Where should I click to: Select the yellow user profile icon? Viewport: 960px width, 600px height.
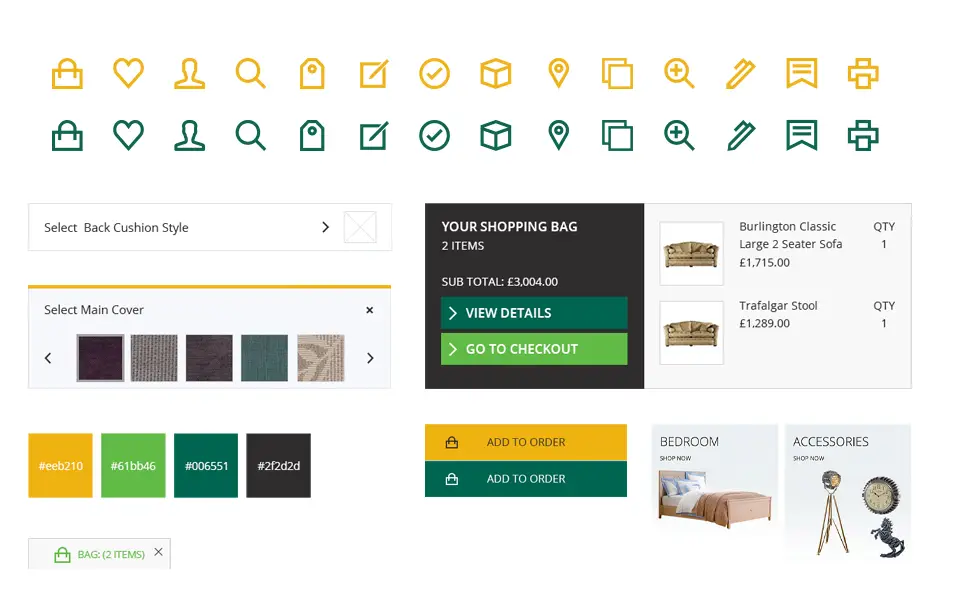pos(189,74)
